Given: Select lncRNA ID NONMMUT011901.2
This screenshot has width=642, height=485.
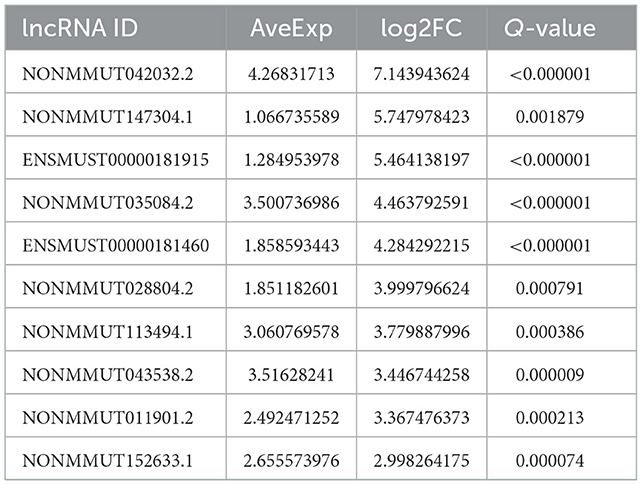Looking at the screenshot, I should pos(108,417).
